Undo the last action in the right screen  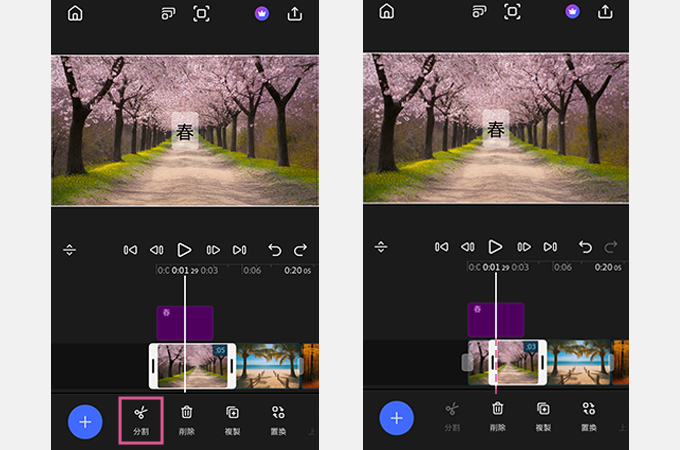pyautogui.click(x=585, y=248)
